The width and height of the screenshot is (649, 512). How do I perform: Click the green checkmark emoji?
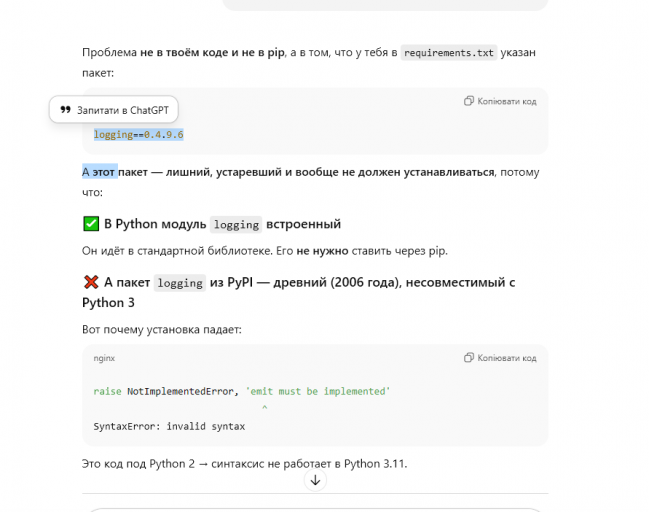point(91,224)
